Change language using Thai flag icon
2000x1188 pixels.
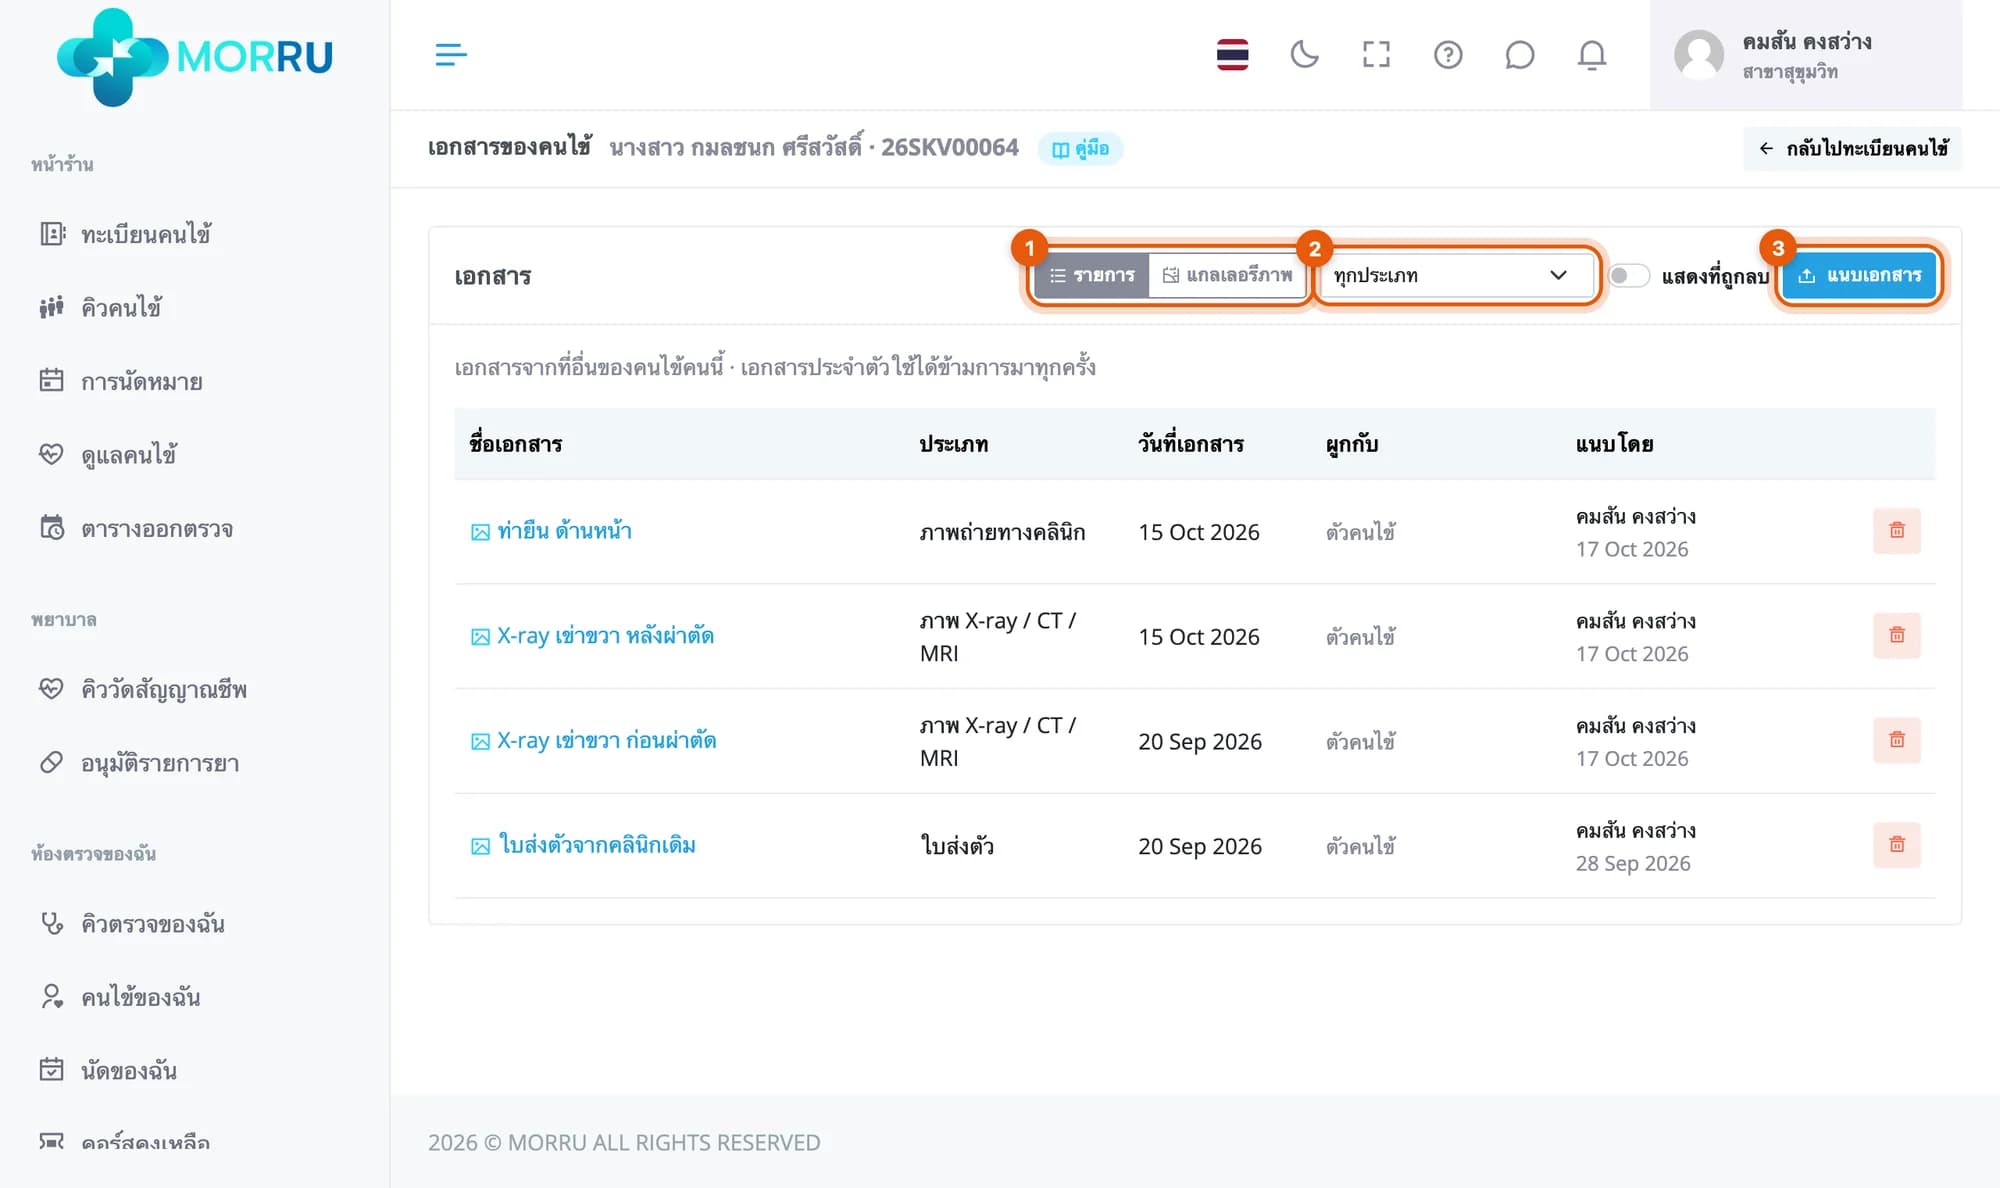[x=1232, y=54]
